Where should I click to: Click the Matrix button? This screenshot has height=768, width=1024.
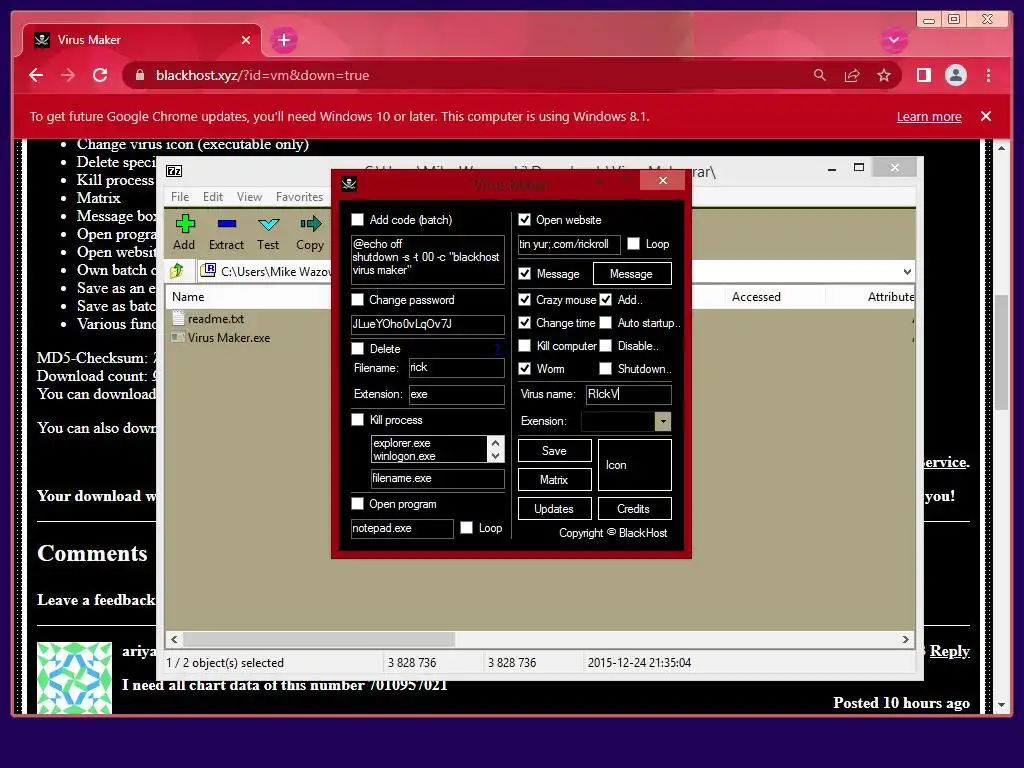point(554,479)
